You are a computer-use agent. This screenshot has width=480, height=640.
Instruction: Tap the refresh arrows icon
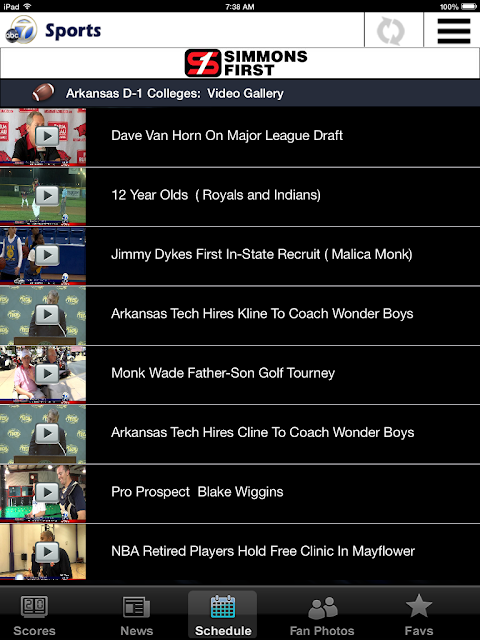pos(391,31)
